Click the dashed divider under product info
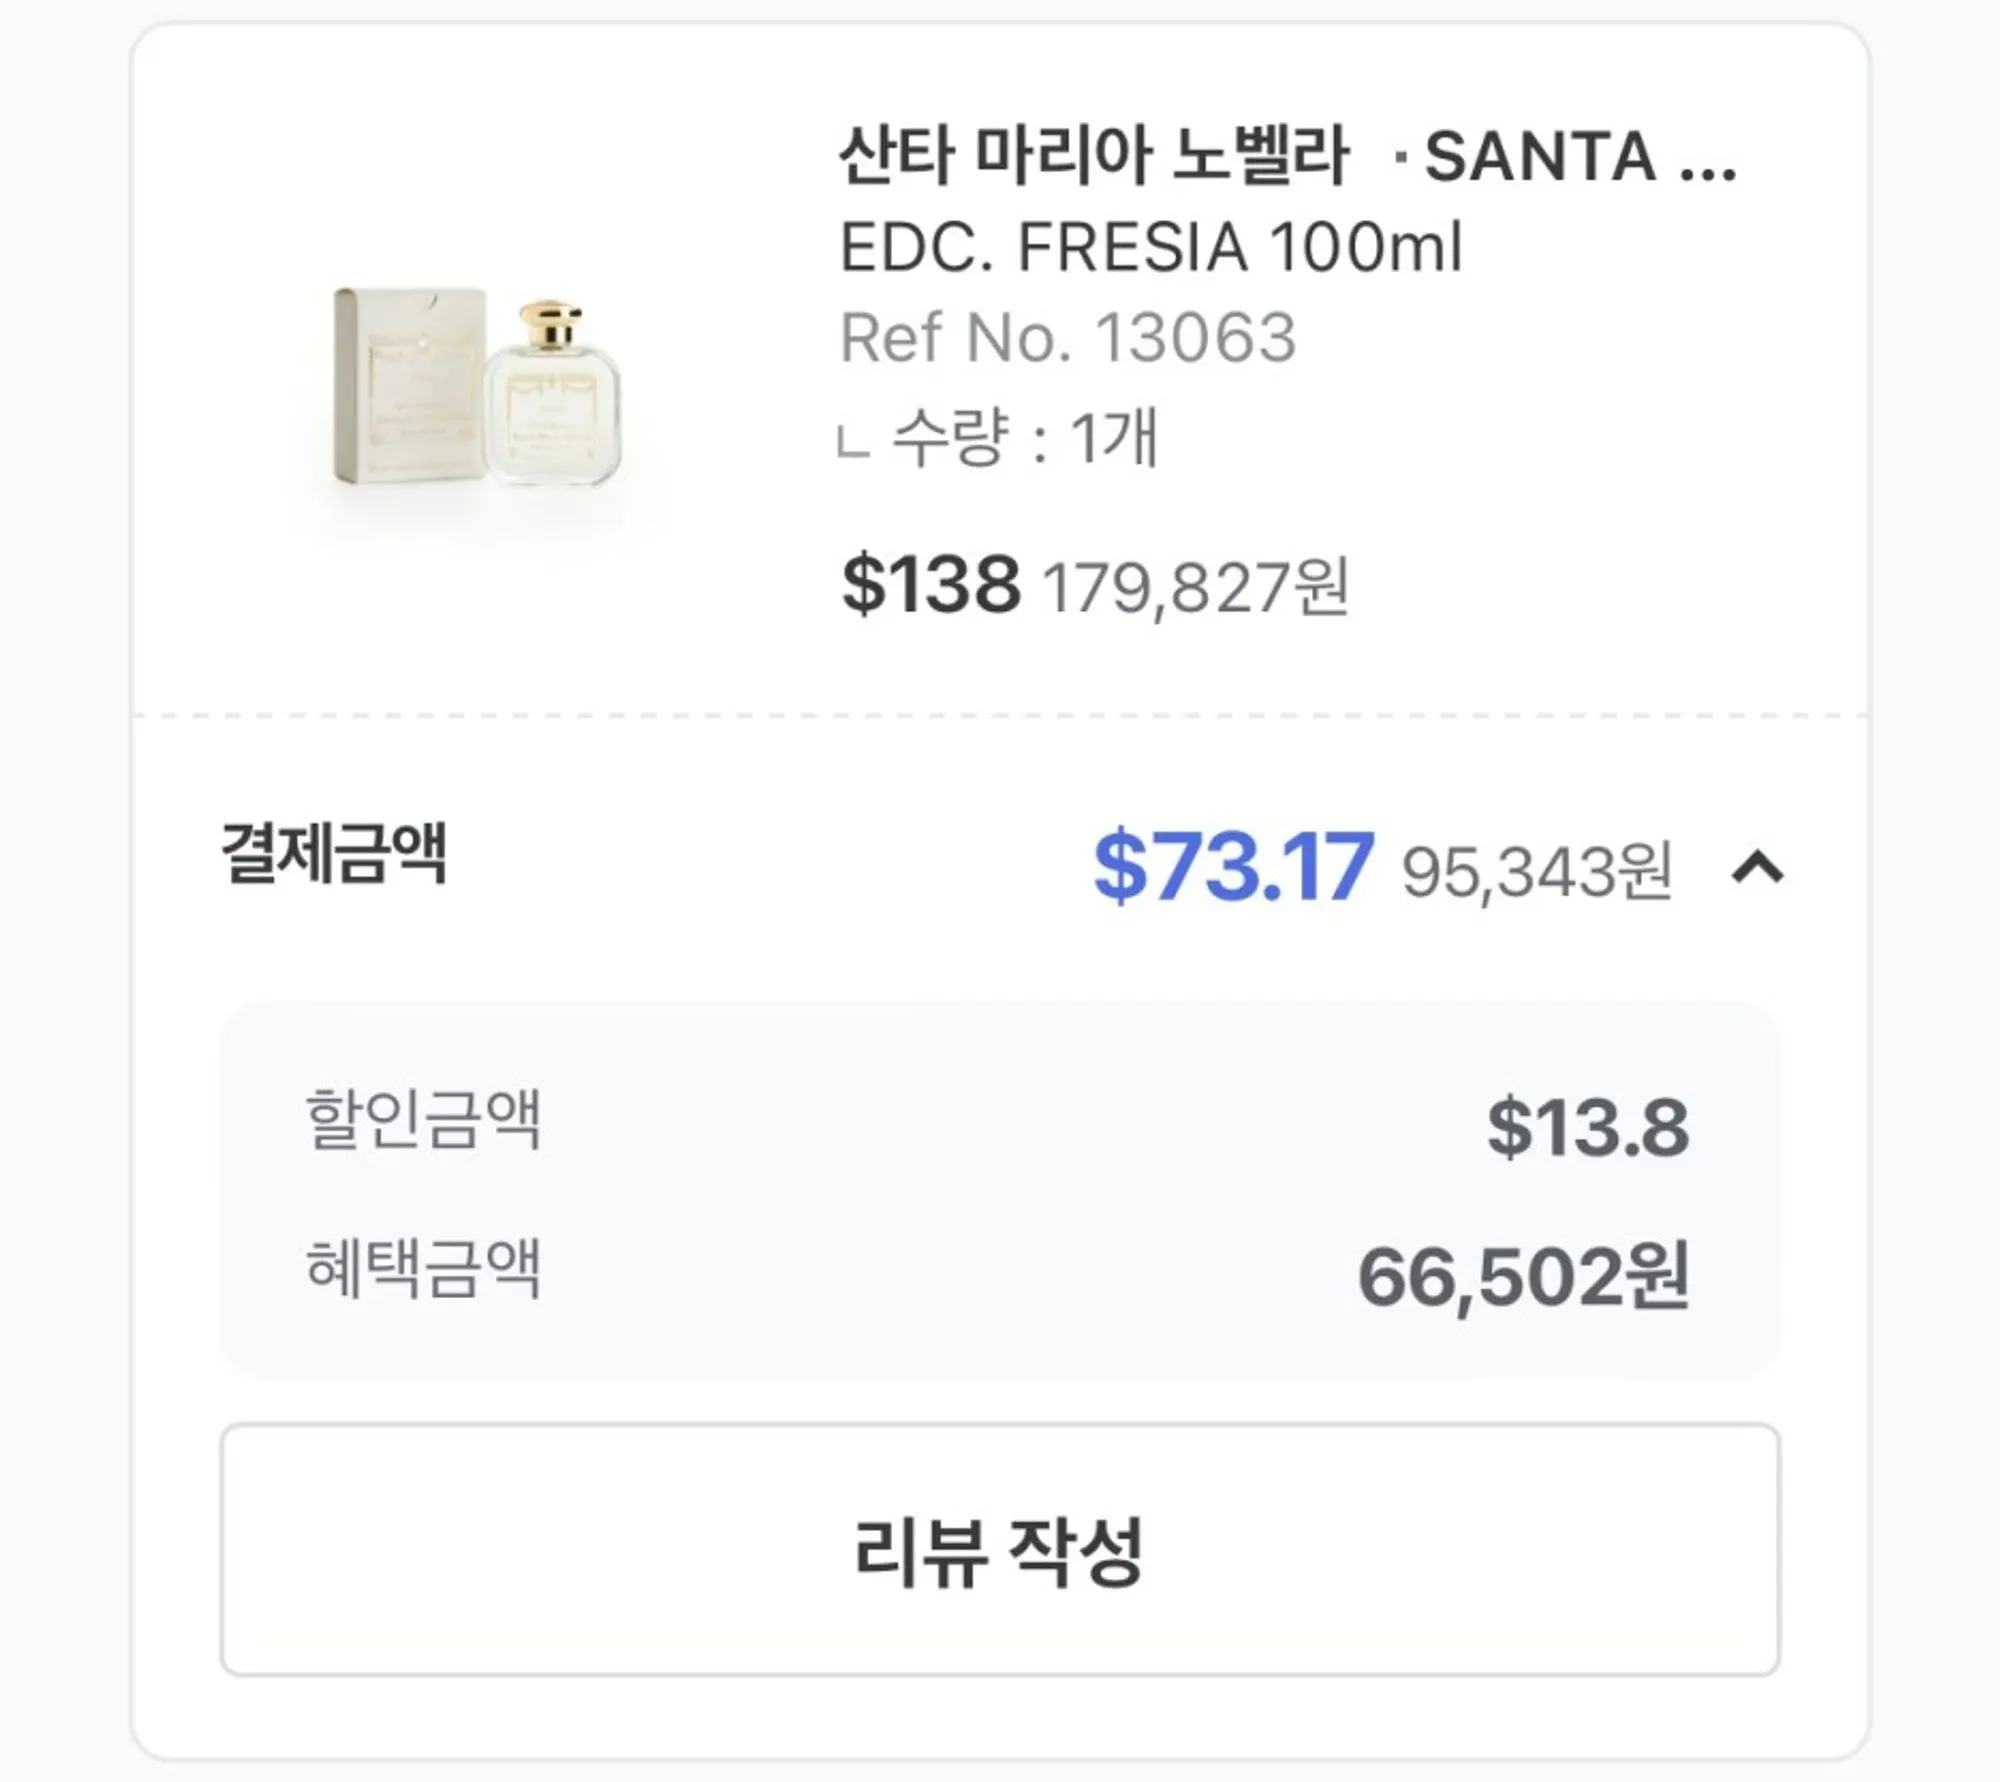 1000,716
